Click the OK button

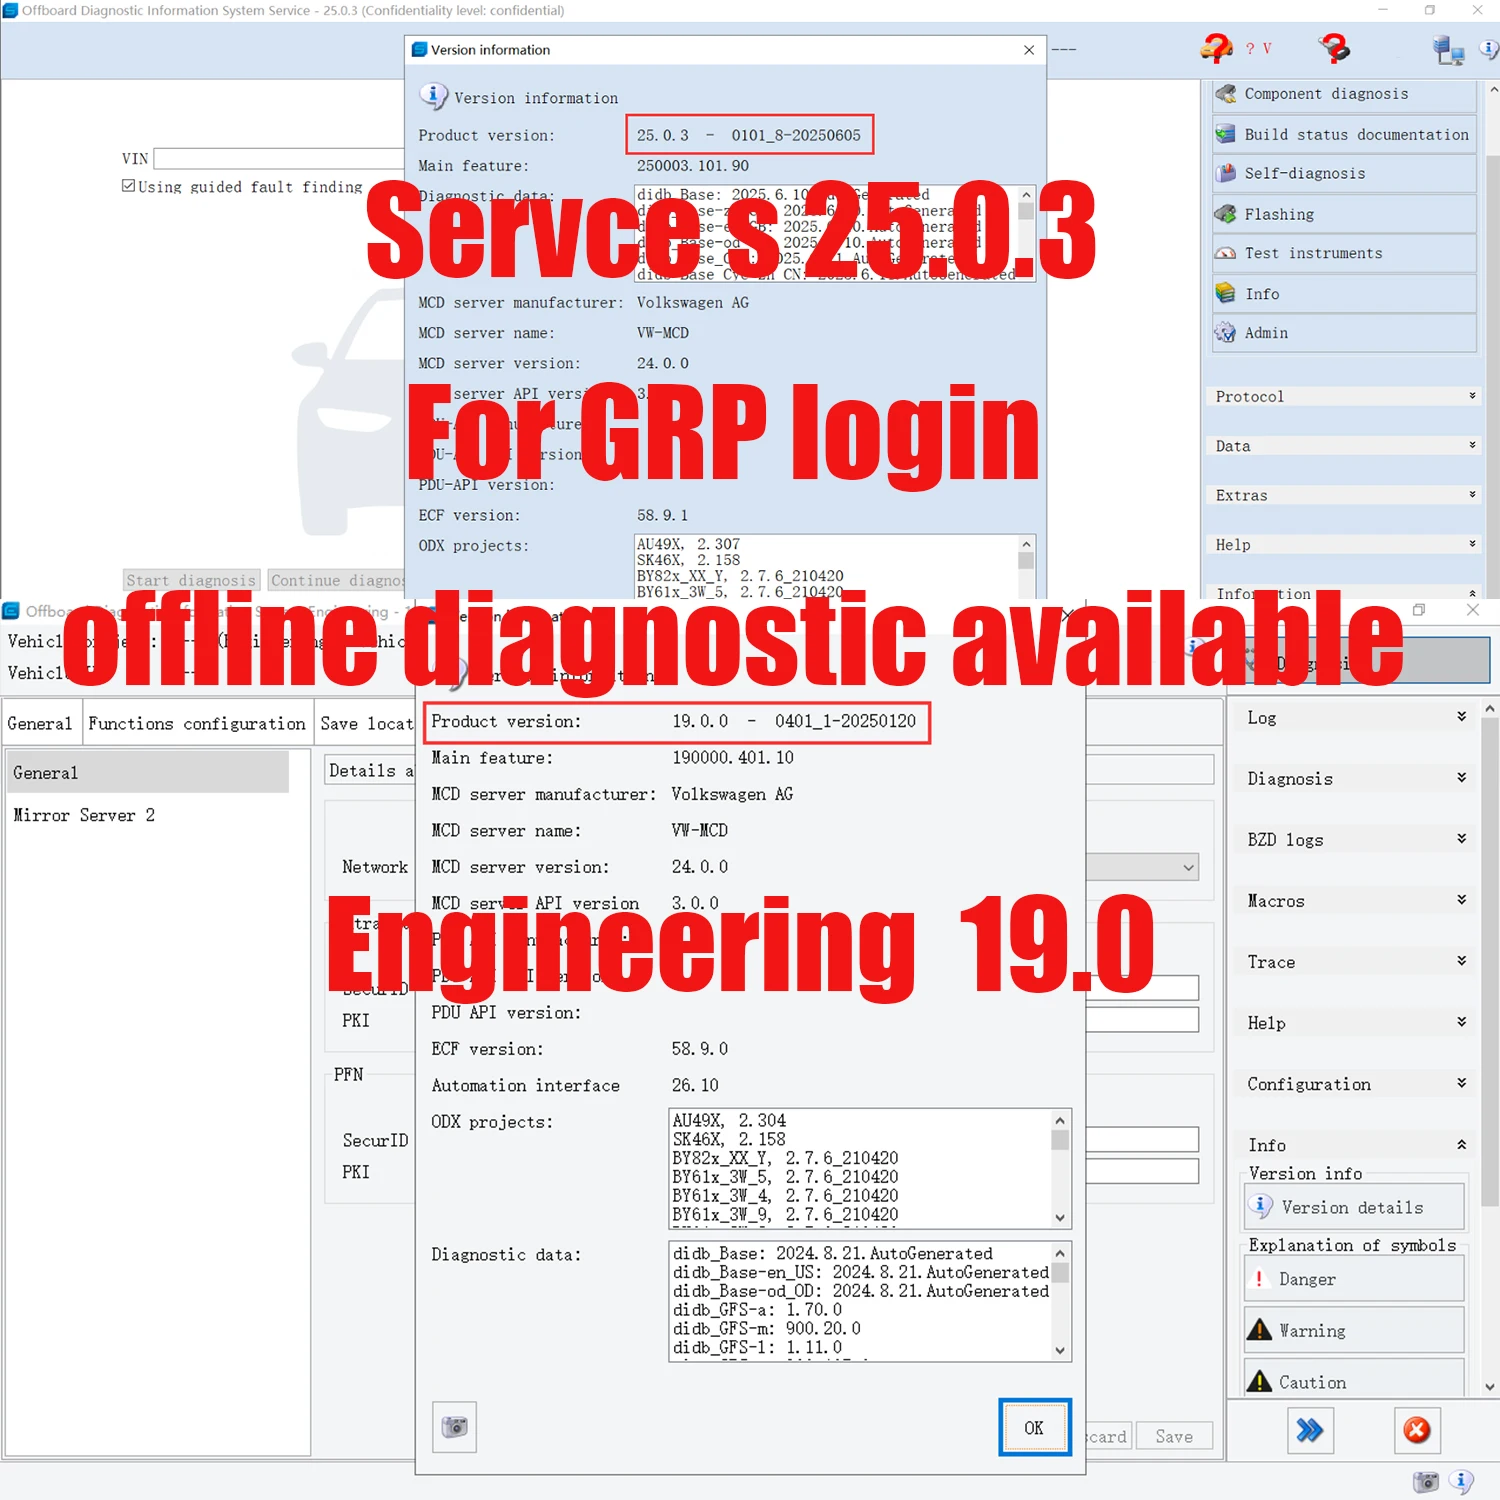pyautogui.click(x=1034, y=1428)
